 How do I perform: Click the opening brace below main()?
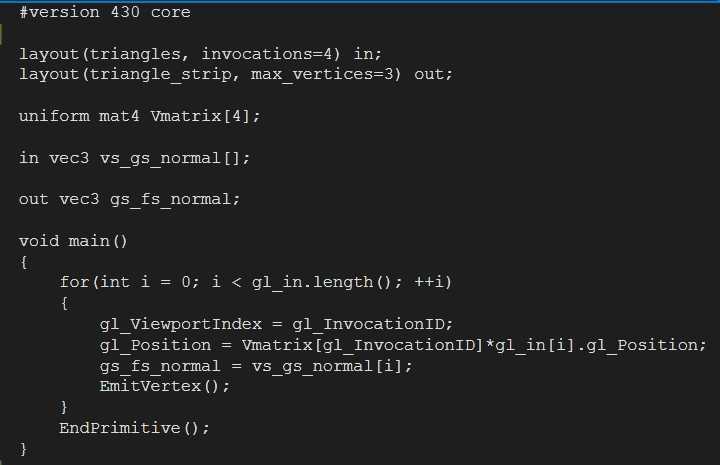tap(24, 263)
